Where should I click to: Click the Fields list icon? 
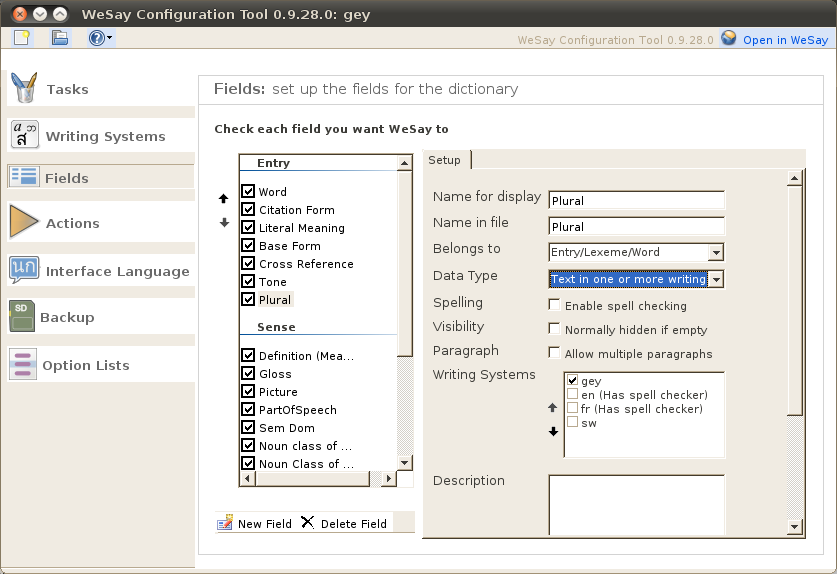(23, 176)
